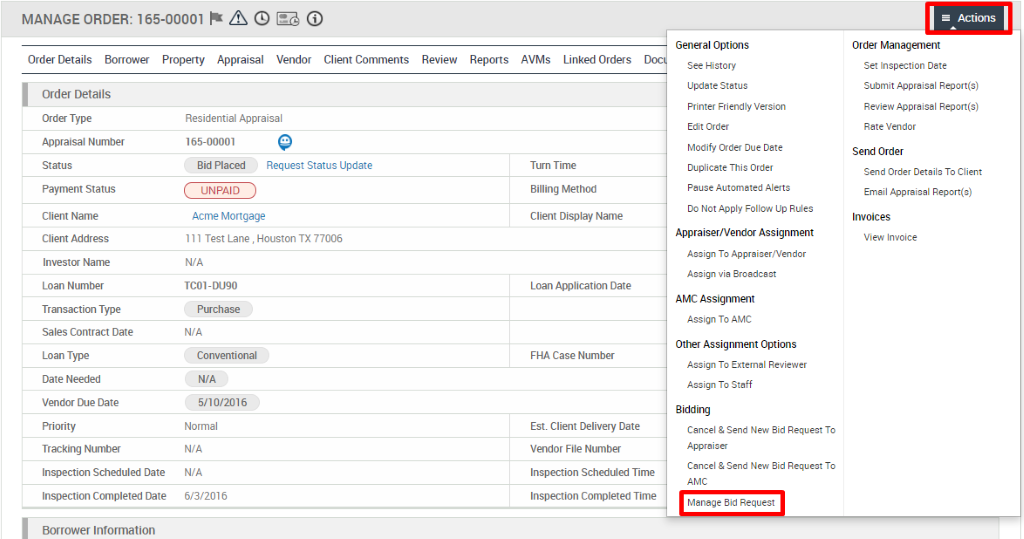Click the warning triangle icon in header
Image resolution: width=1024 pixels, height=539 pixels.
238,18
